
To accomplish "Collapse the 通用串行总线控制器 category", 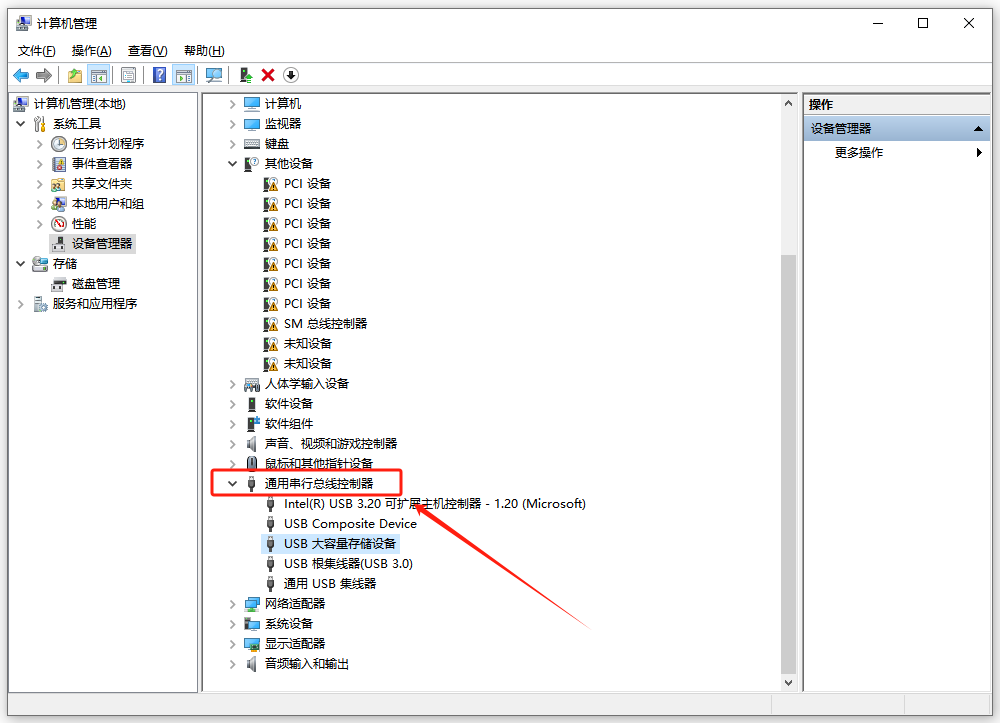I will [233, 484].
